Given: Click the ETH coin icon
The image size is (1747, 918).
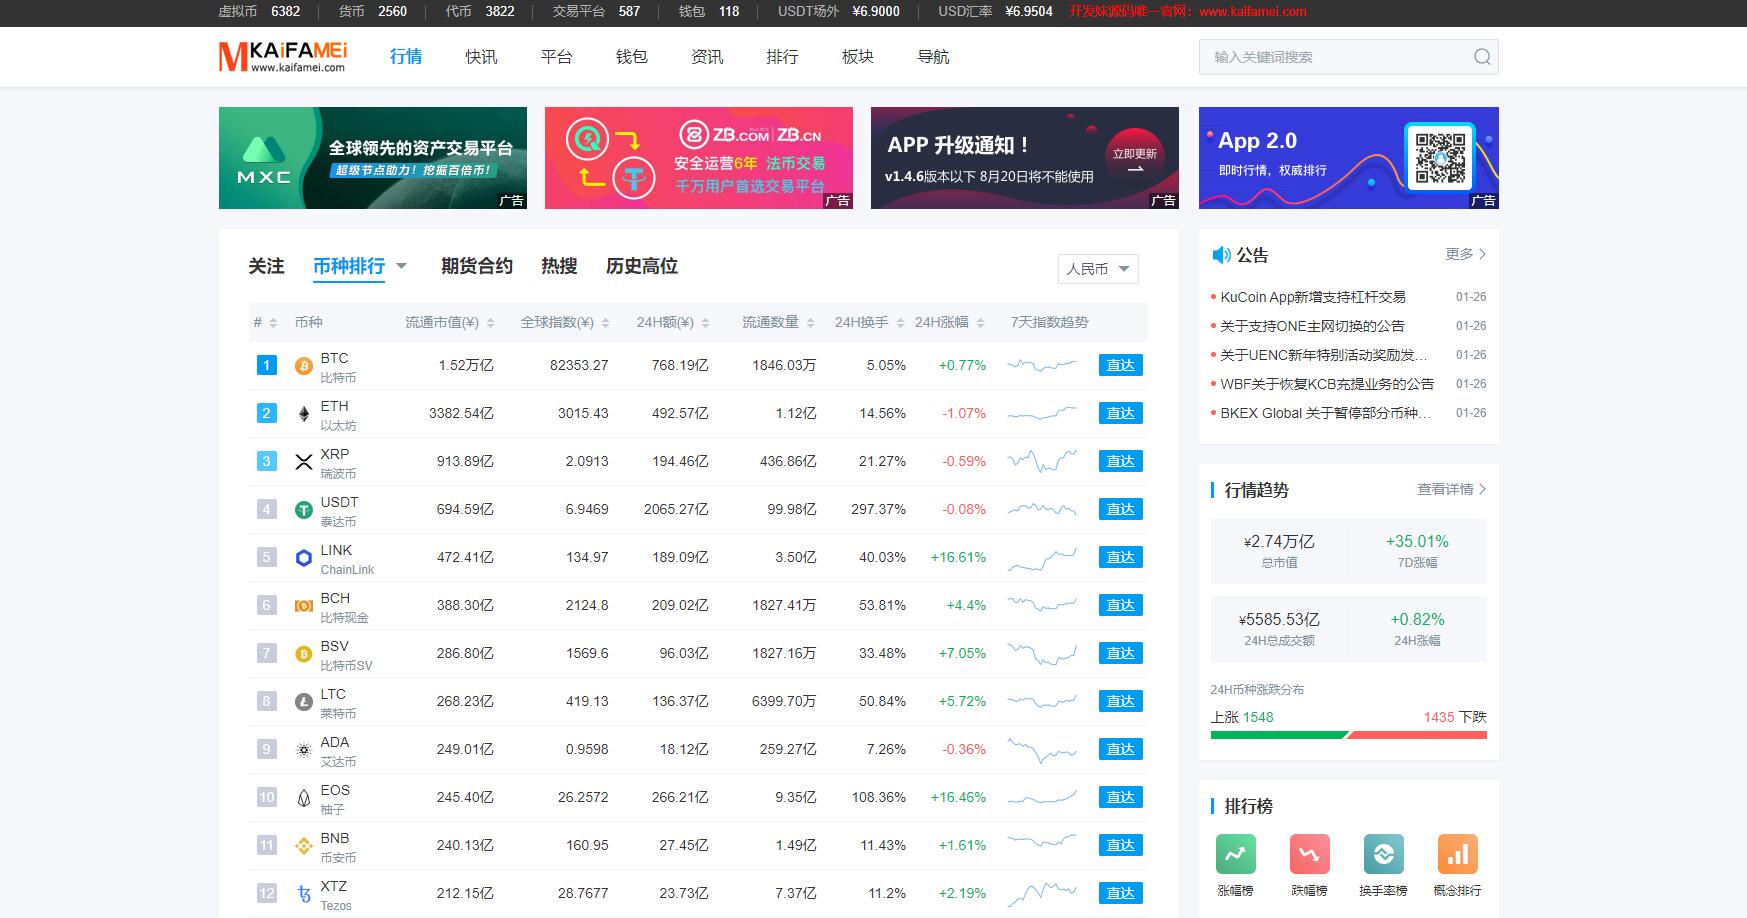Looking at the screenshot, I should click(x=304, y=414).
